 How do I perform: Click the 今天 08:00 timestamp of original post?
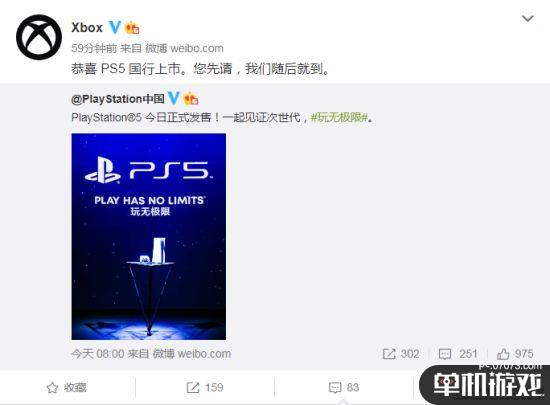[98, 354]
